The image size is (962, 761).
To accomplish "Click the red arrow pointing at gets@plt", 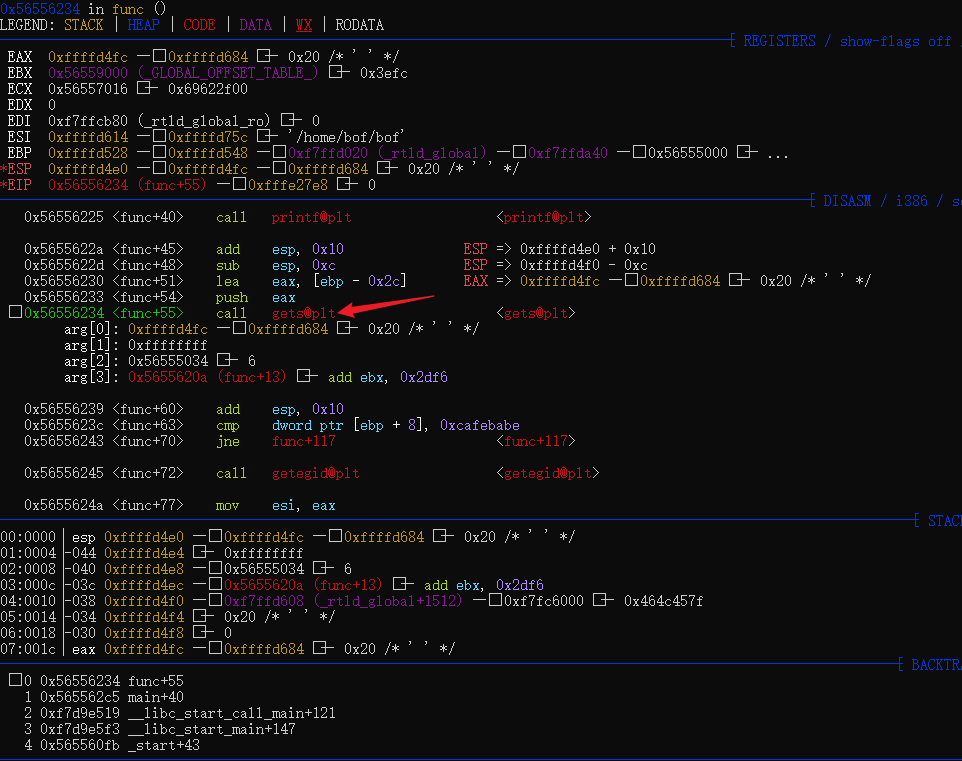I will 388,305.
